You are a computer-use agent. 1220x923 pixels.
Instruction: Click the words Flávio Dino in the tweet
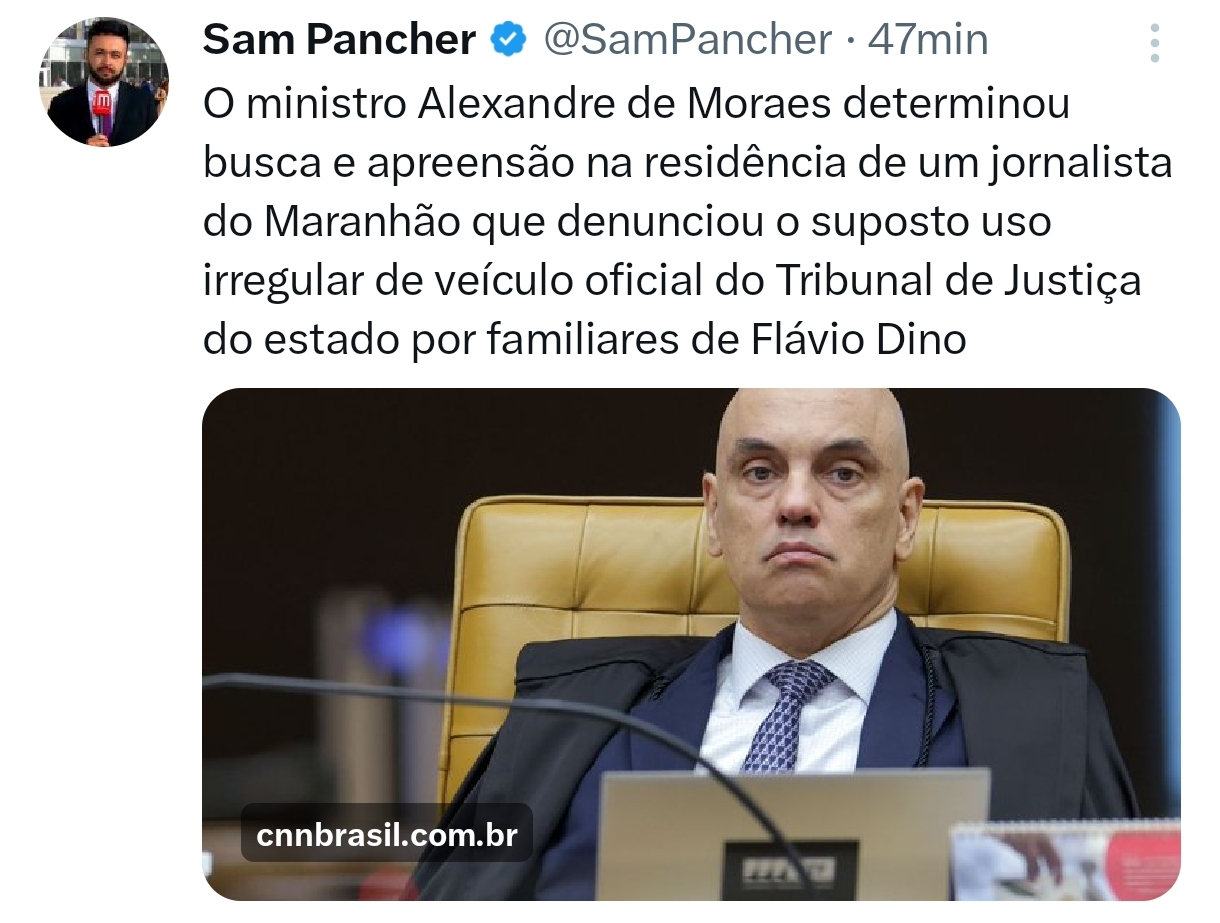(859, 340)
